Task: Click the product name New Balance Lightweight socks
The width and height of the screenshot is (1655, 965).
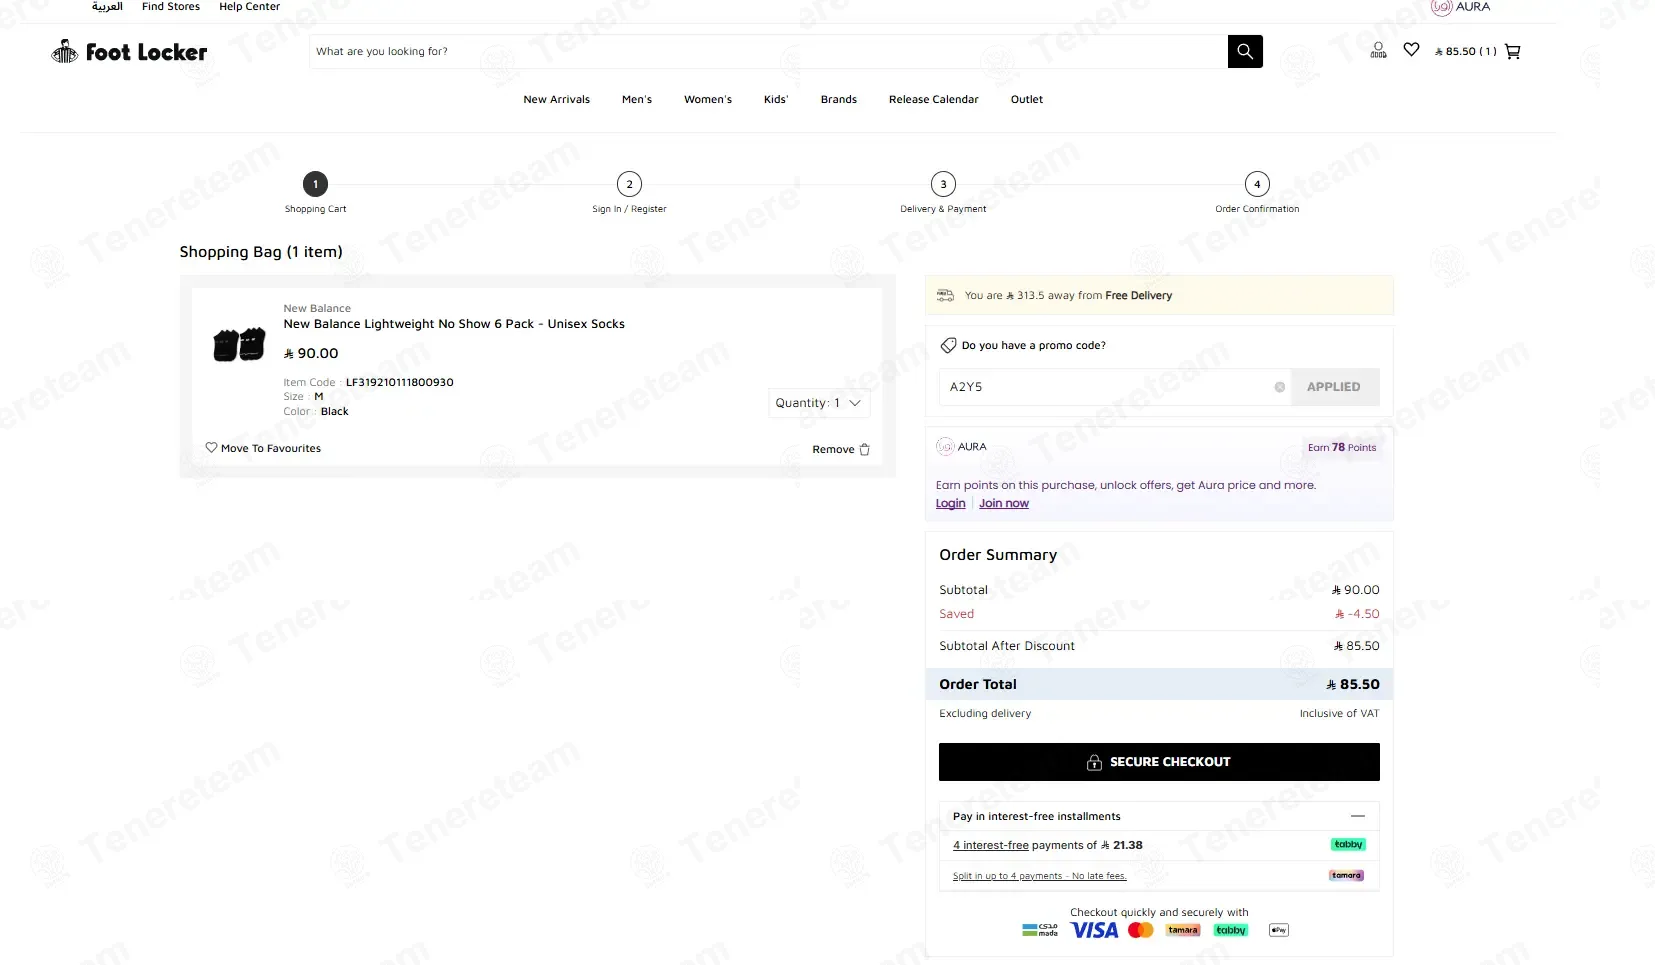Action: [454, 324]
